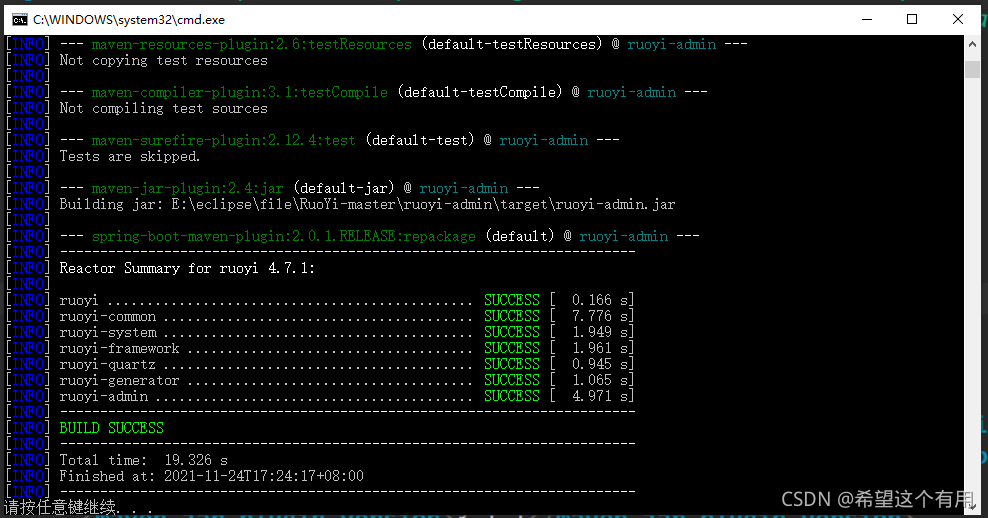Click 'maven-surefire-plugin:2.12.4:test' text
The image size is (988, 518).
pyautogui.click(x=224, y=140)
